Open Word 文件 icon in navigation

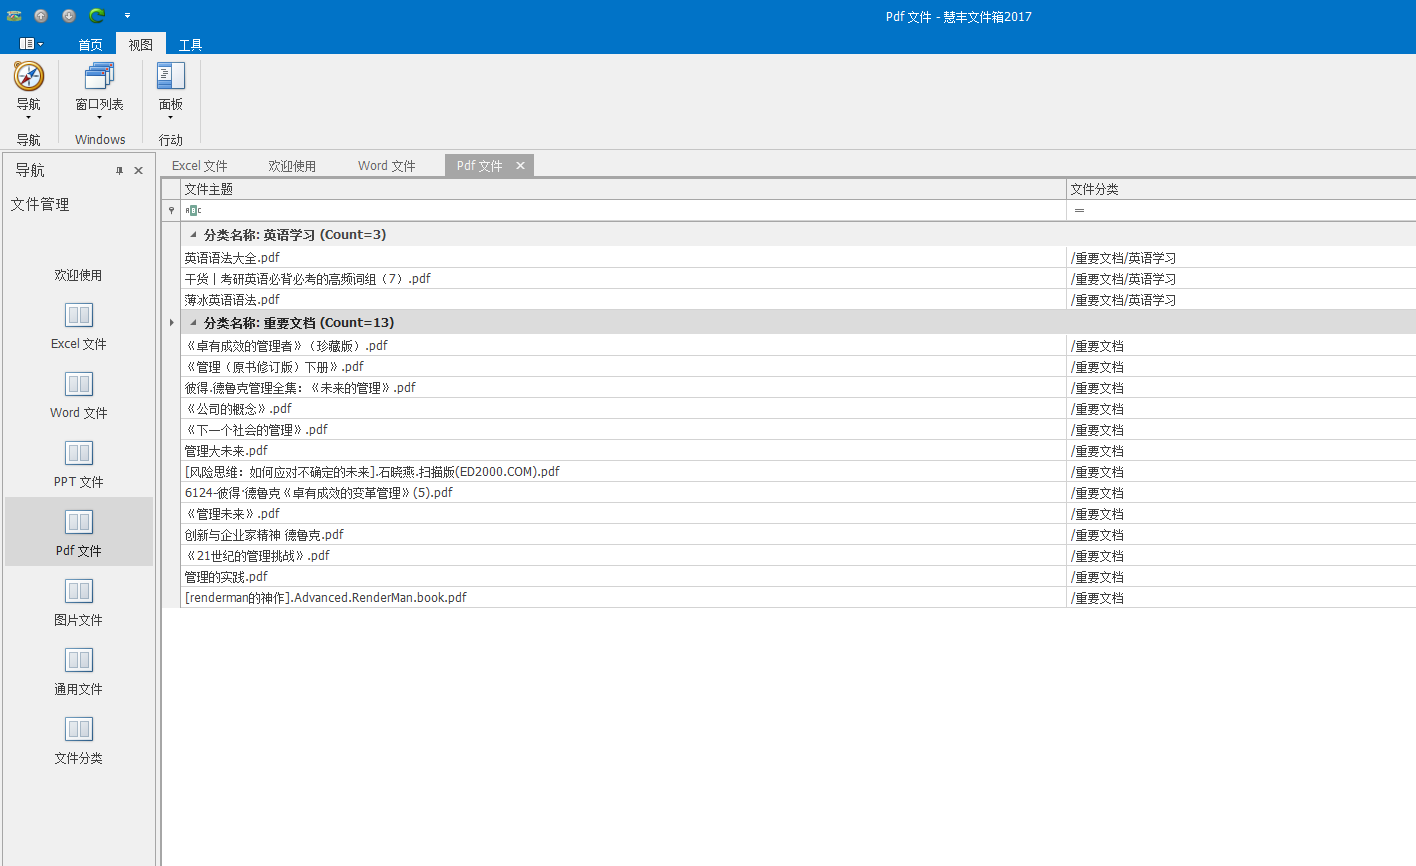coord(79,384)
